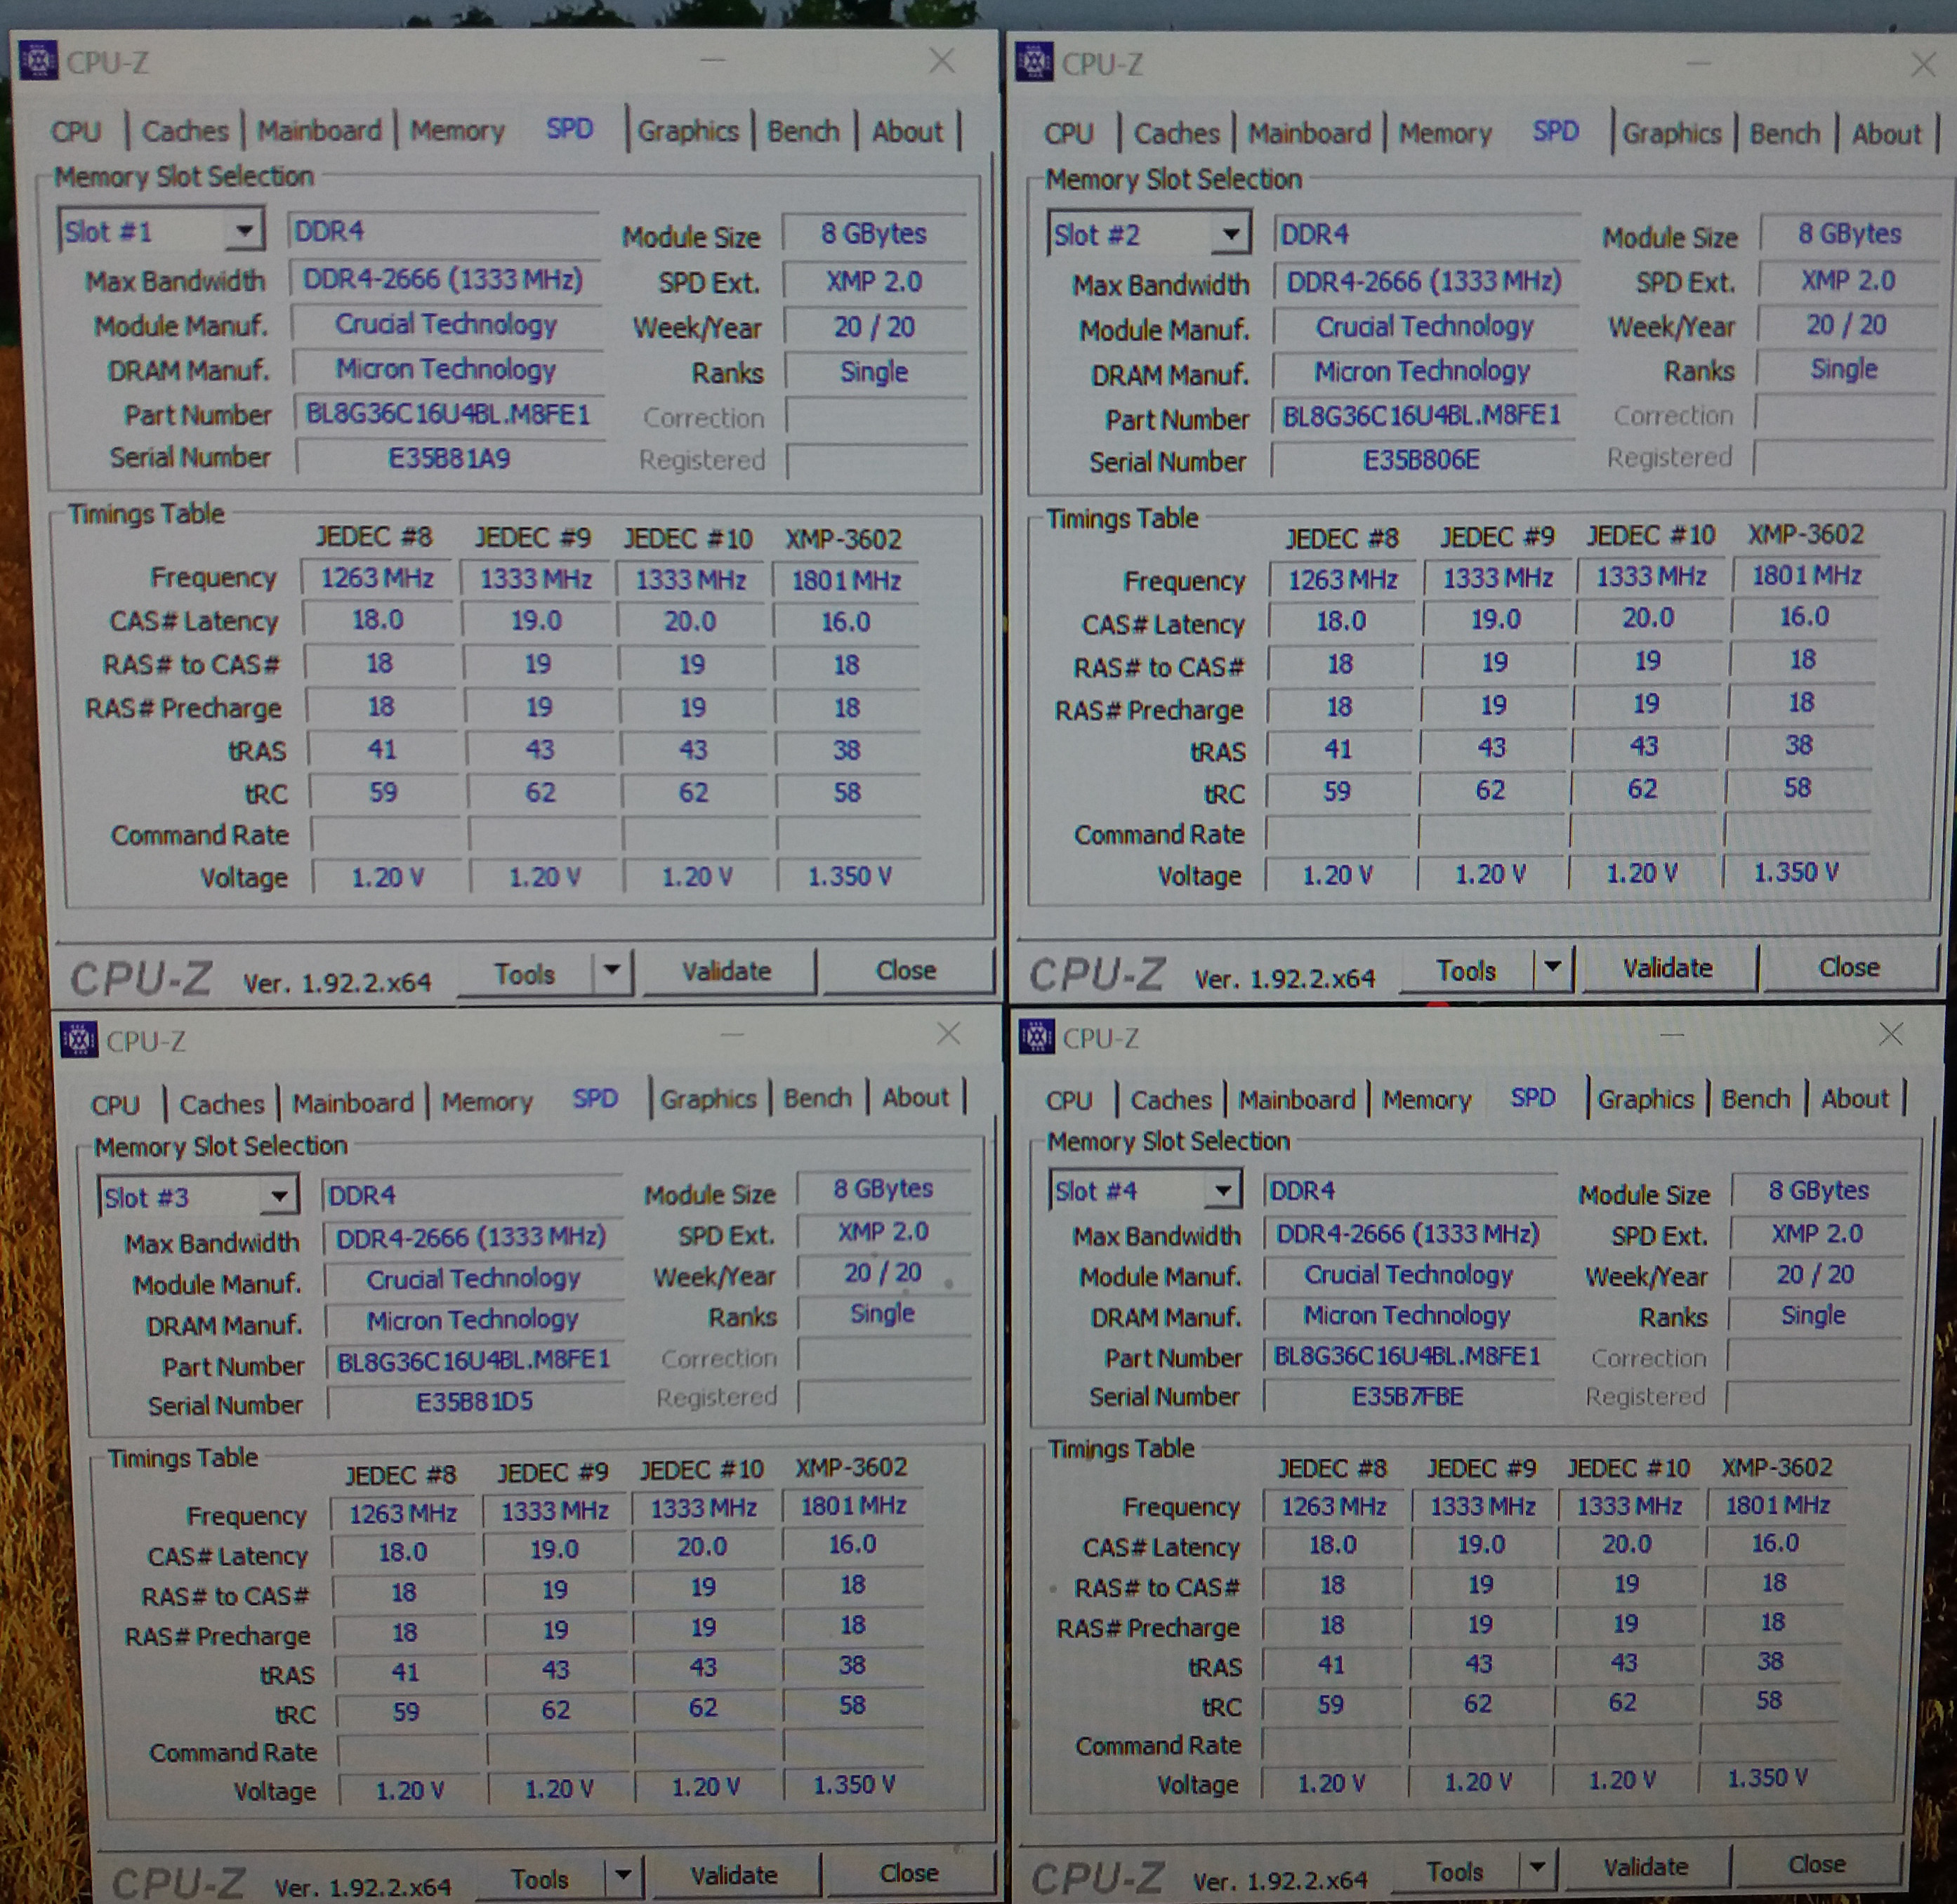Click CPU-Z app icon in Slot #4 window

click(x=1037, y=1037)
